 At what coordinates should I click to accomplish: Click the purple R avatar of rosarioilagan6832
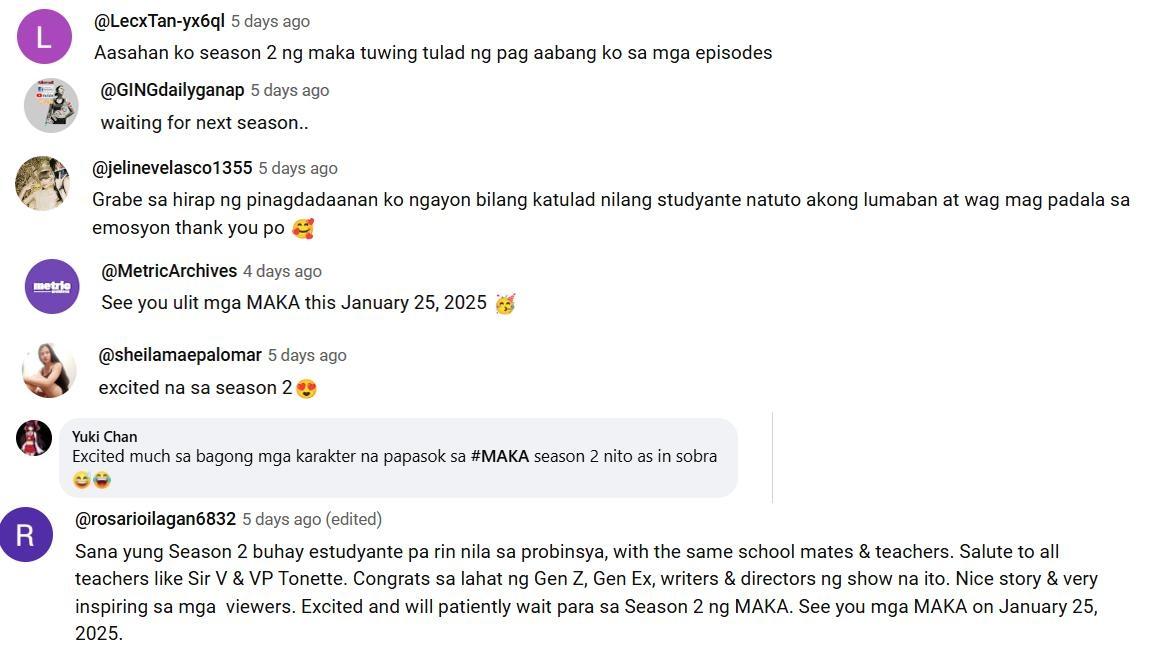pos(26,535)
